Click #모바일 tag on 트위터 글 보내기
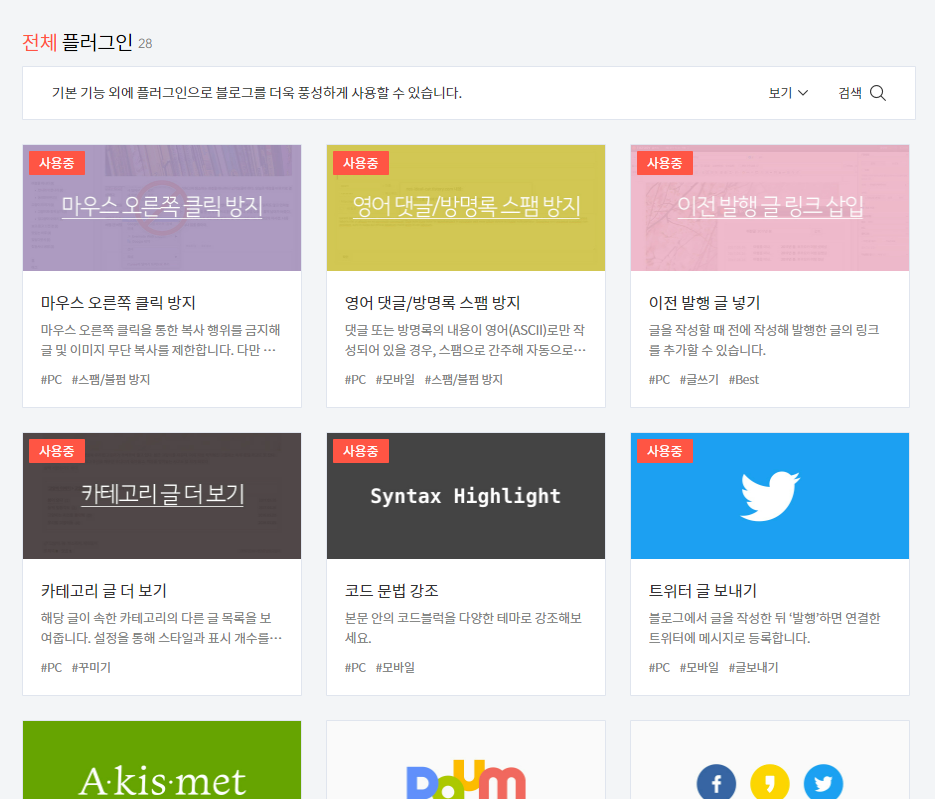Image resolution: width=935 pixels, height=799 pixels. (699, 668)
